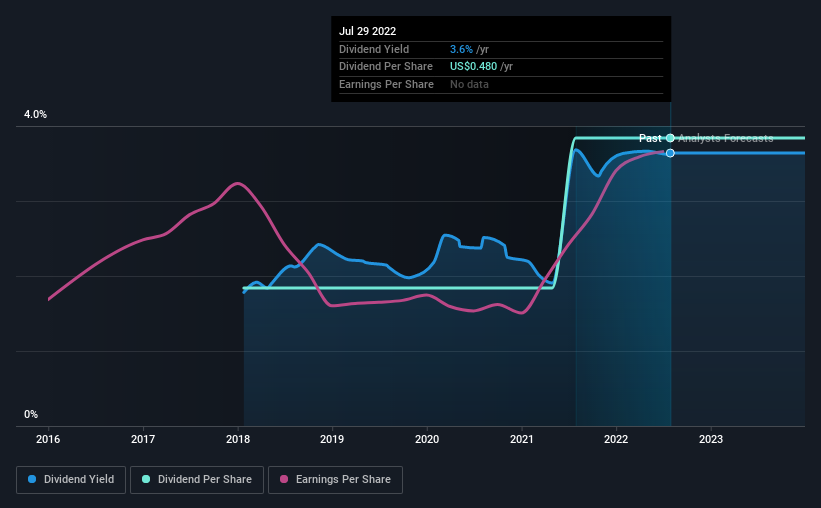
Task: Click the Jul 29 2022 tooltip date
Action: pyautogui.click(x=368, y=31)
